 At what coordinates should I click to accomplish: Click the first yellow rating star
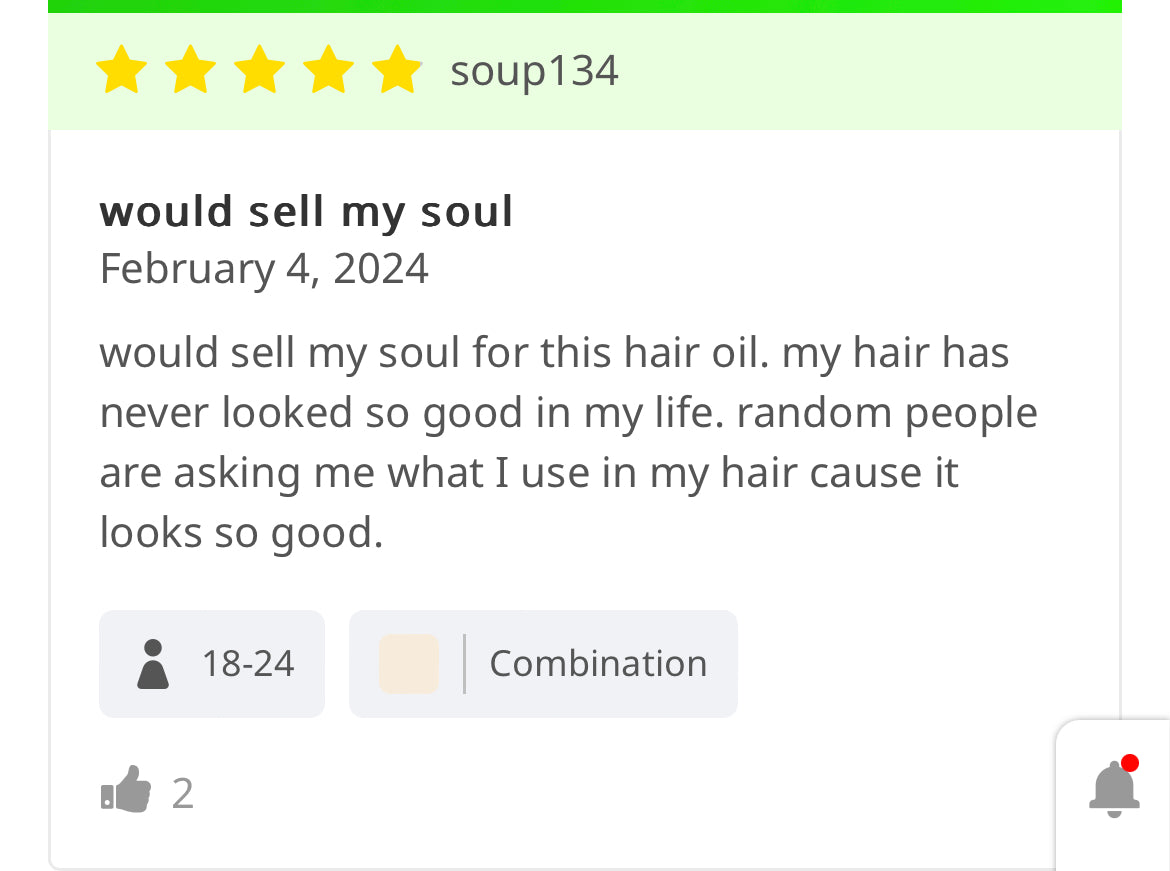pos(121,71)
